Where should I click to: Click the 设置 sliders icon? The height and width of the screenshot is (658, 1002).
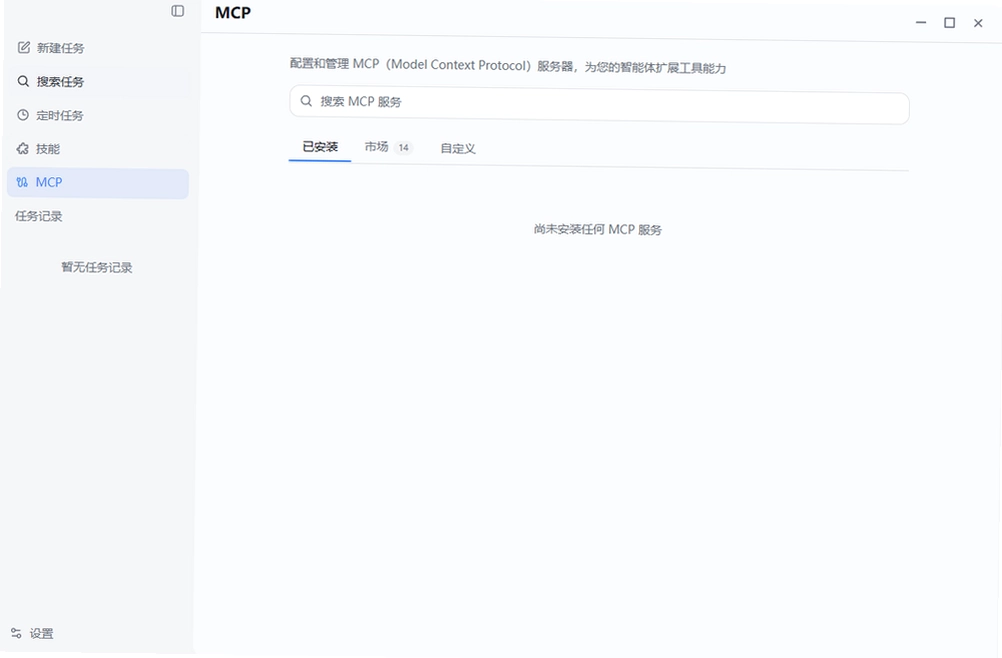(x=17, y=633)
